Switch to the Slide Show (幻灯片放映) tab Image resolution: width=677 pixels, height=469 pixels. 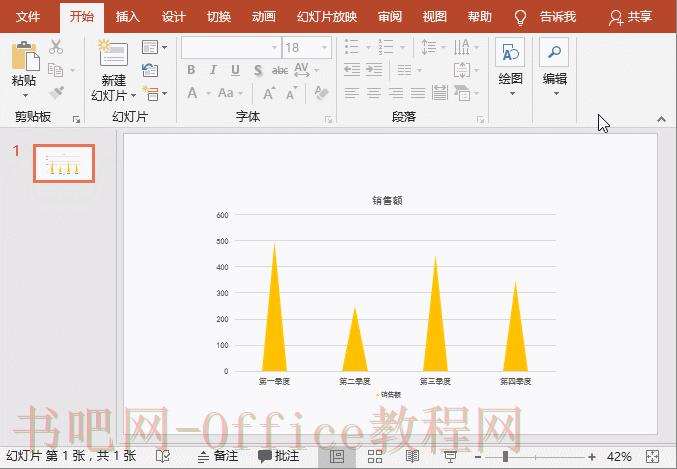coord(327,17)
